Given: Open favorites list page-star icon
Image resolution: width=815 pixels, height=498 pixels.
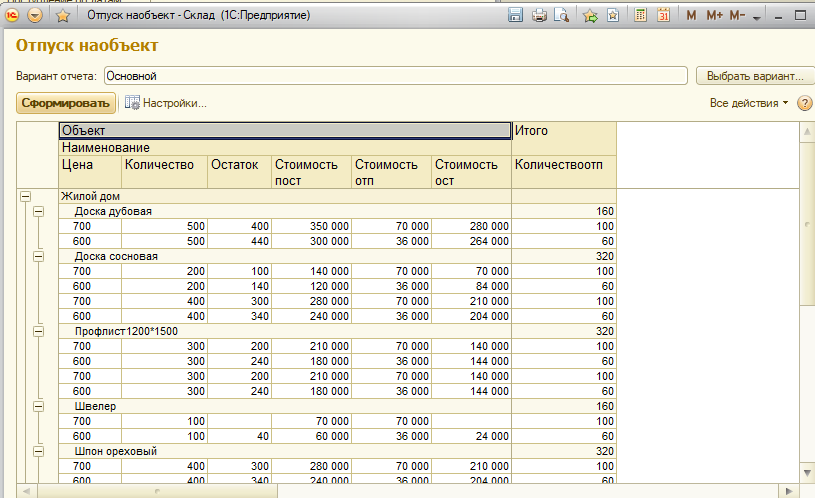Looking at the screenshot, I should (x=613, y=16).
